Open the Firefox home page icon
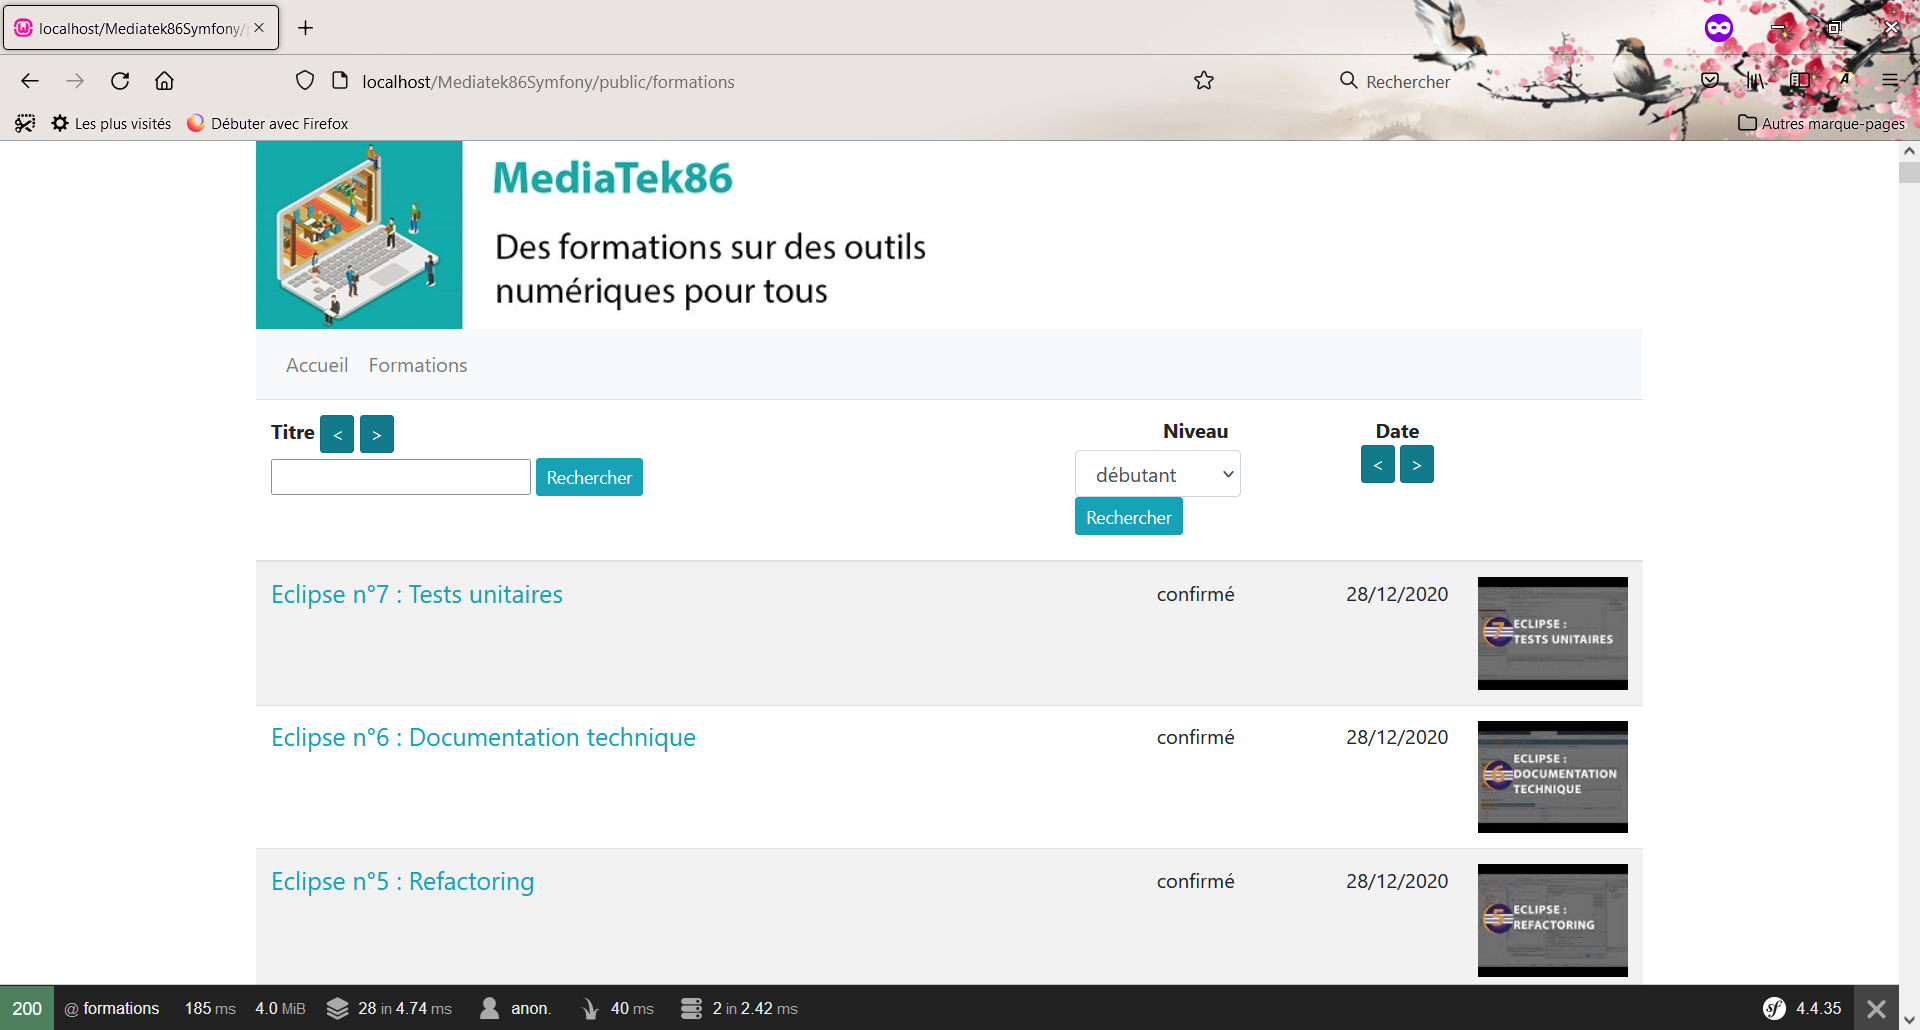 click(164, 81)
